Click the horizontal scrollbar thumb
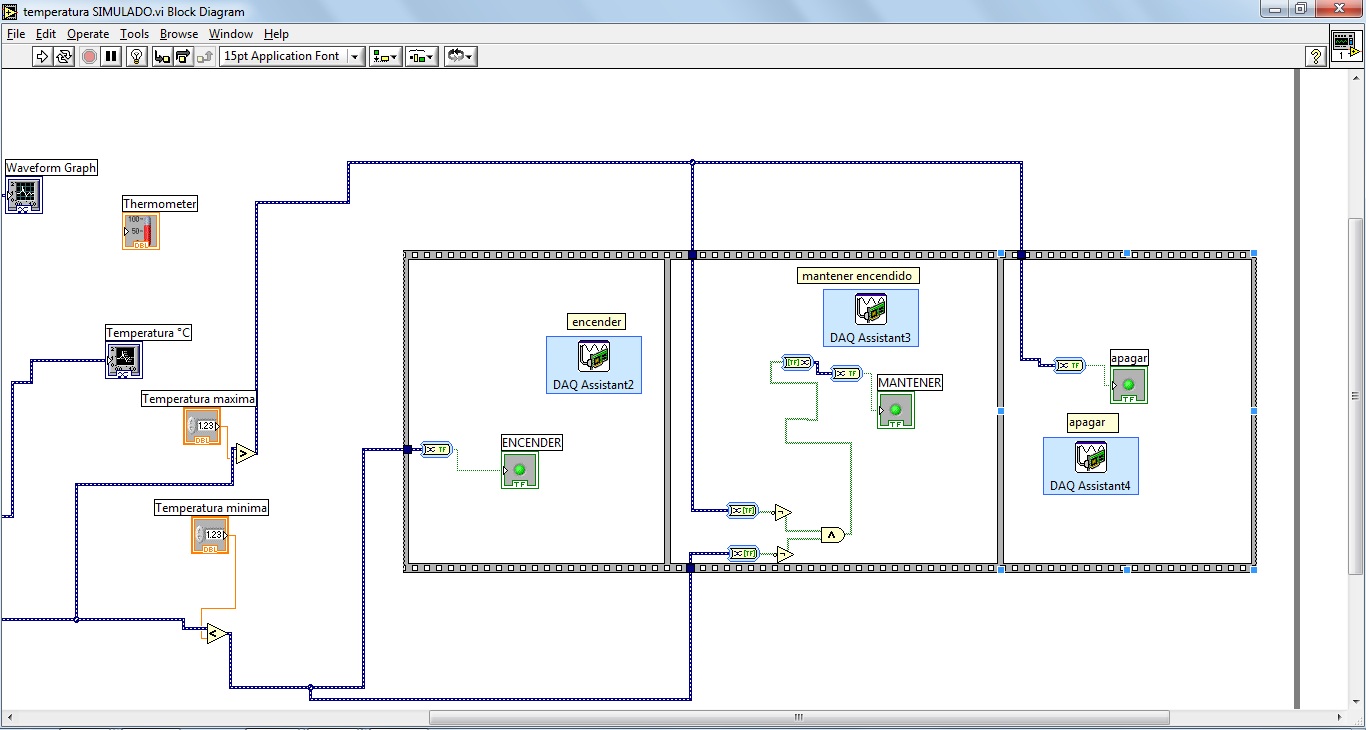 (x=799, y=717)
